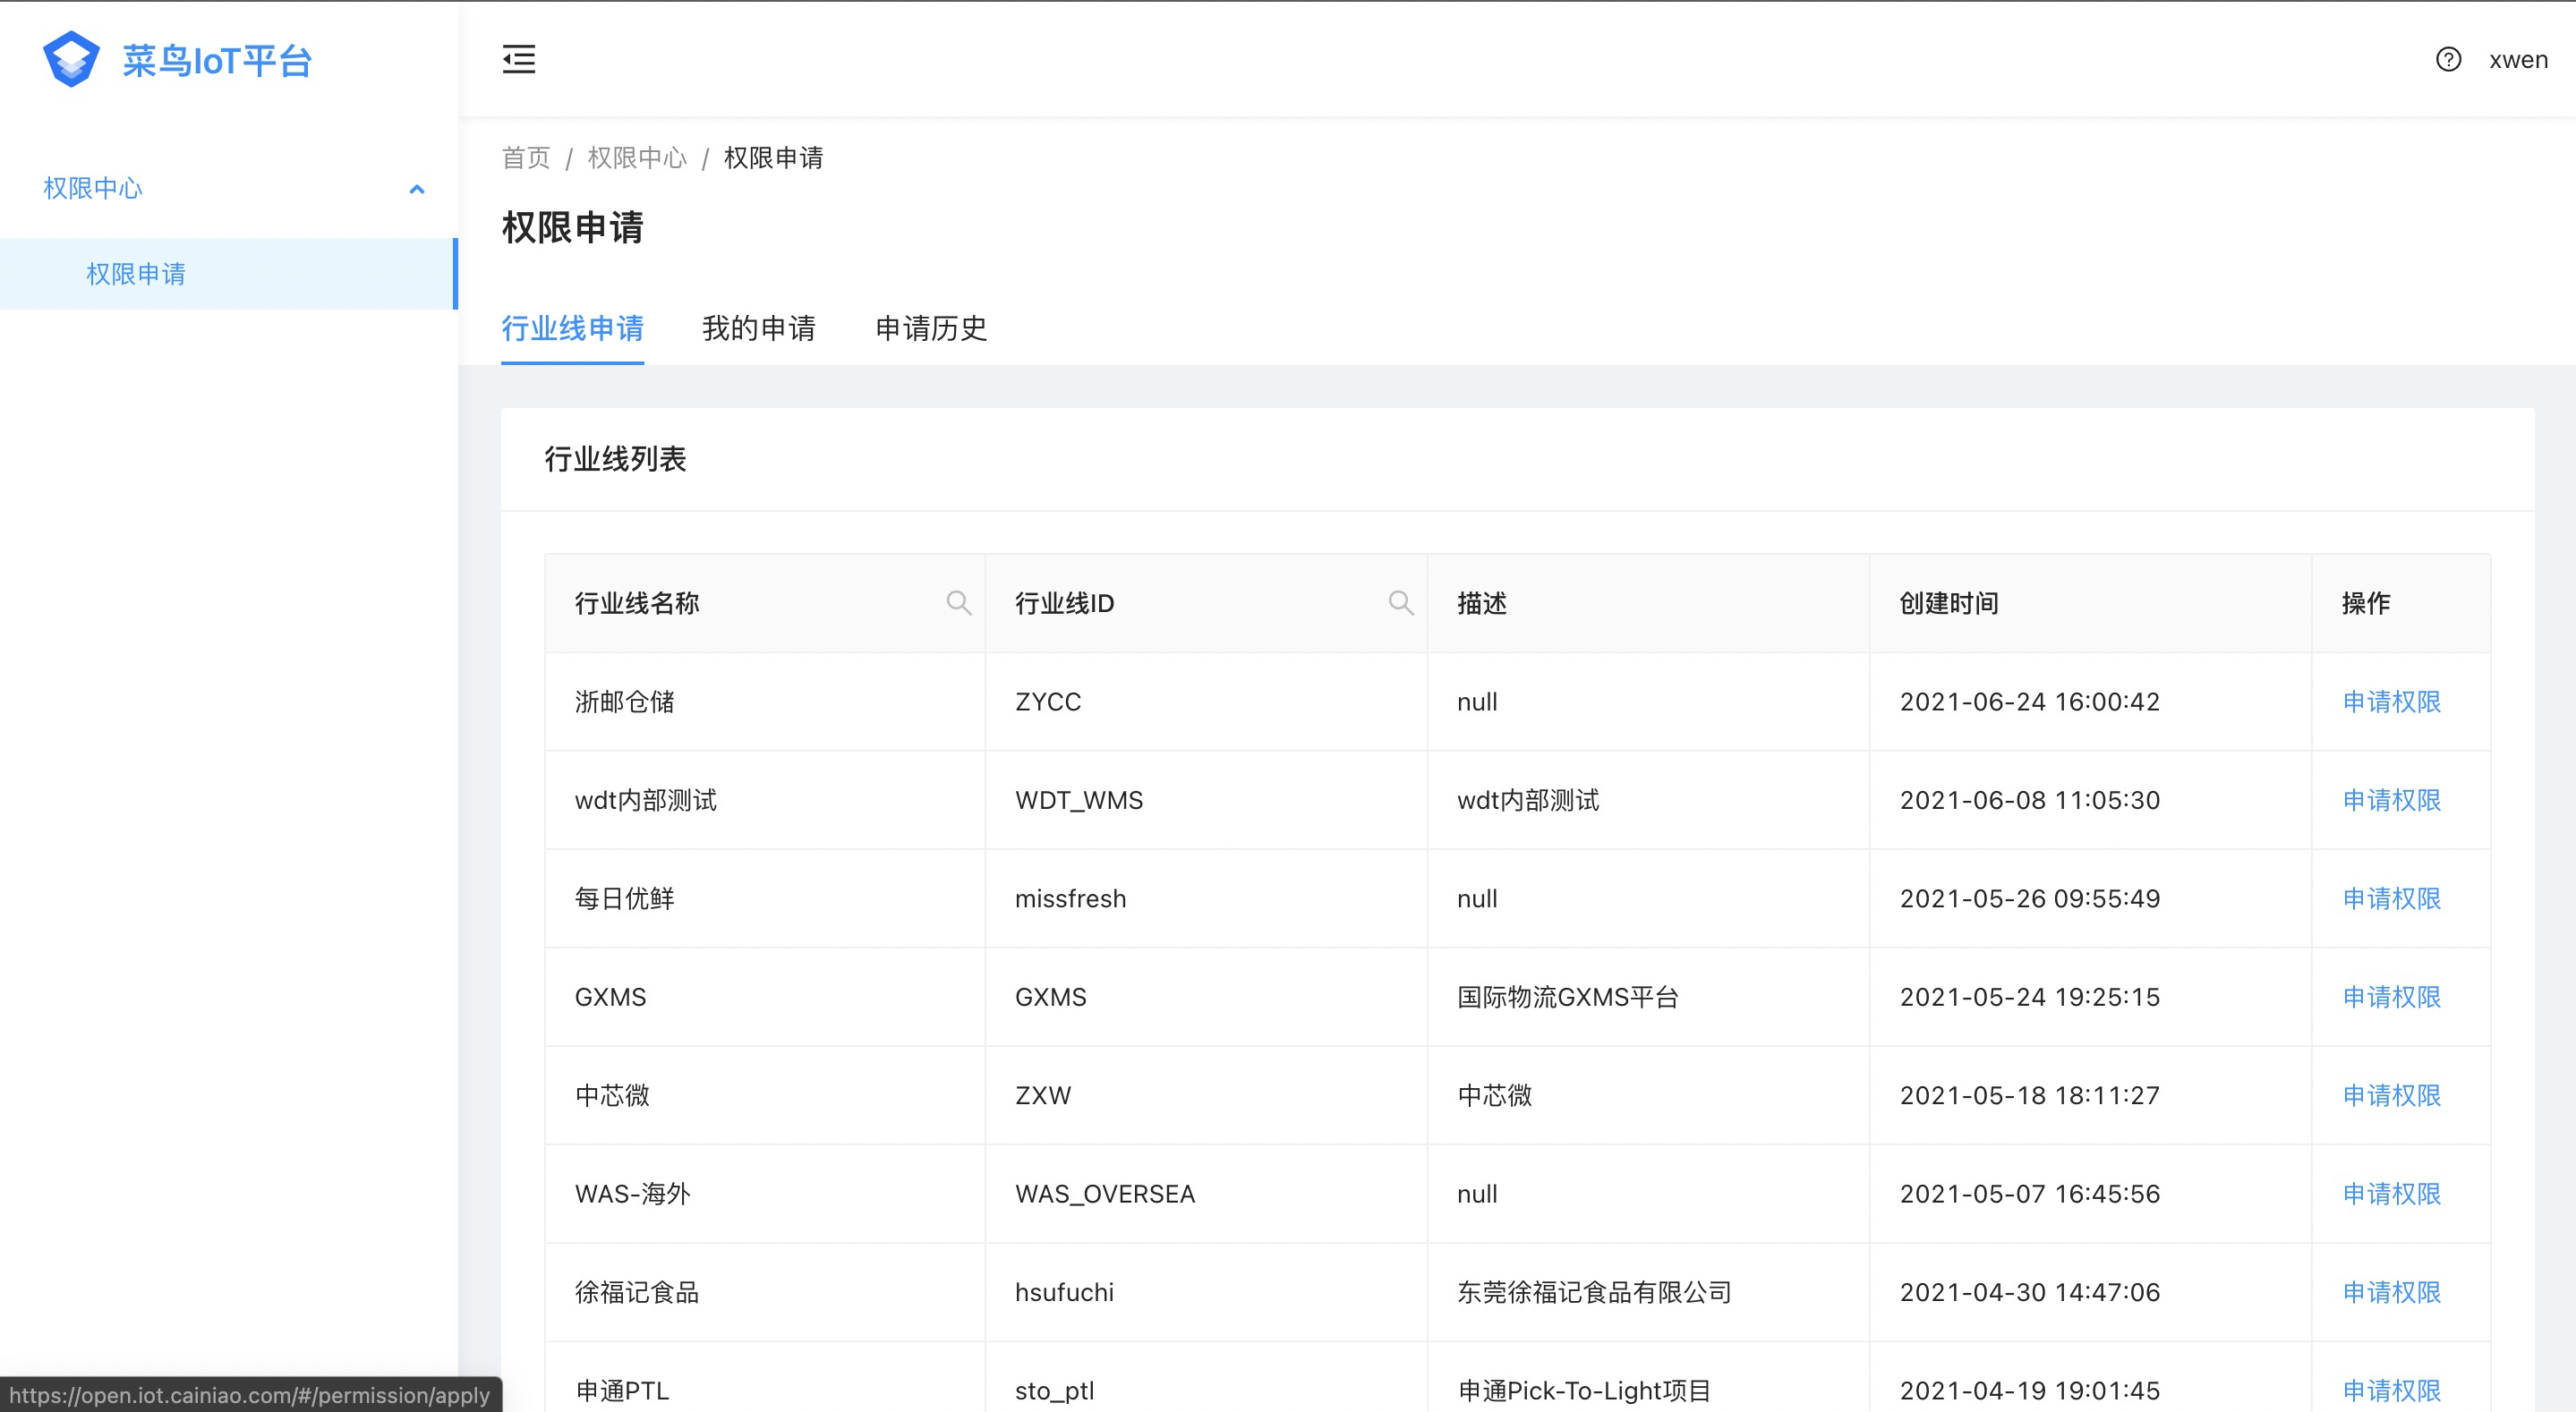Collapse sidebar with menu fold icon
This screenshot has height=1412, width=2576.
pyautogui.click(x=518, y=60)
